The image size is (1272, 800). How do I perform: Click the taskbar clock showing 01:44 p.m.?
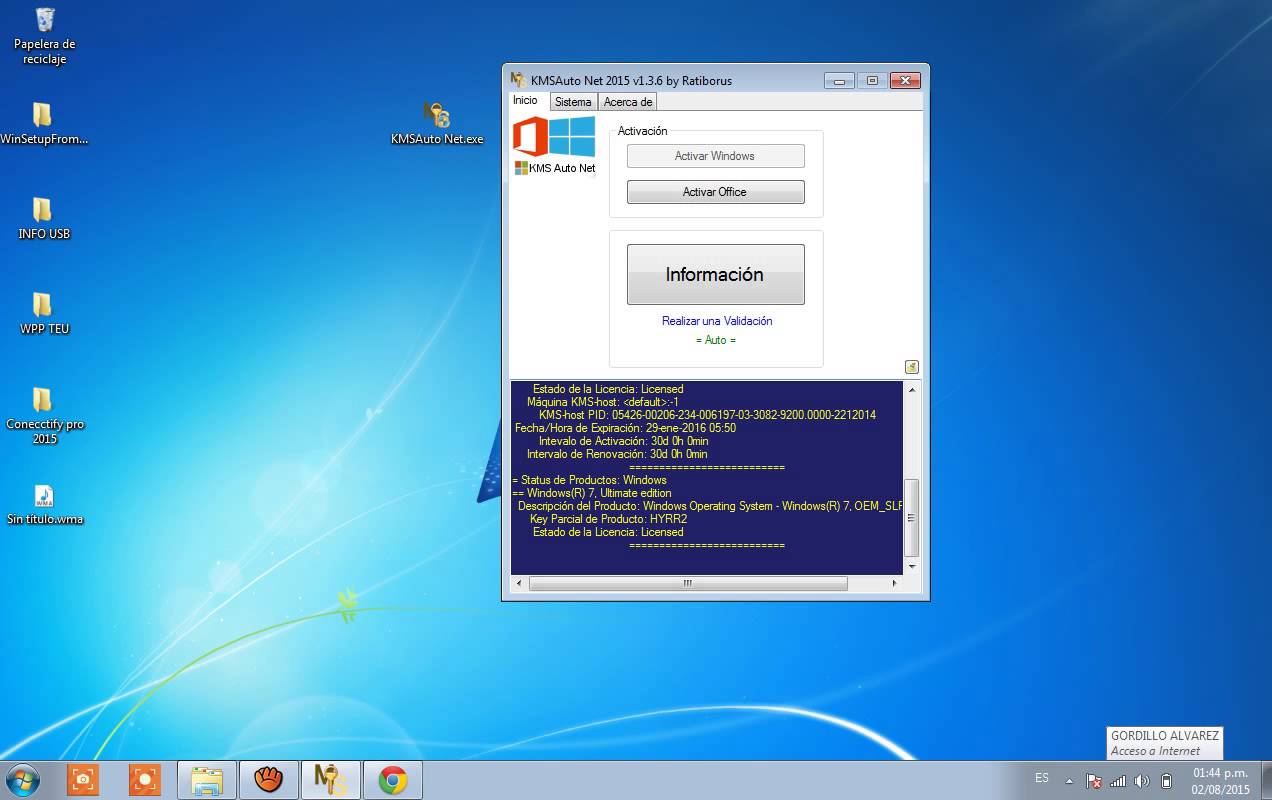click(x=1220, y=781)
